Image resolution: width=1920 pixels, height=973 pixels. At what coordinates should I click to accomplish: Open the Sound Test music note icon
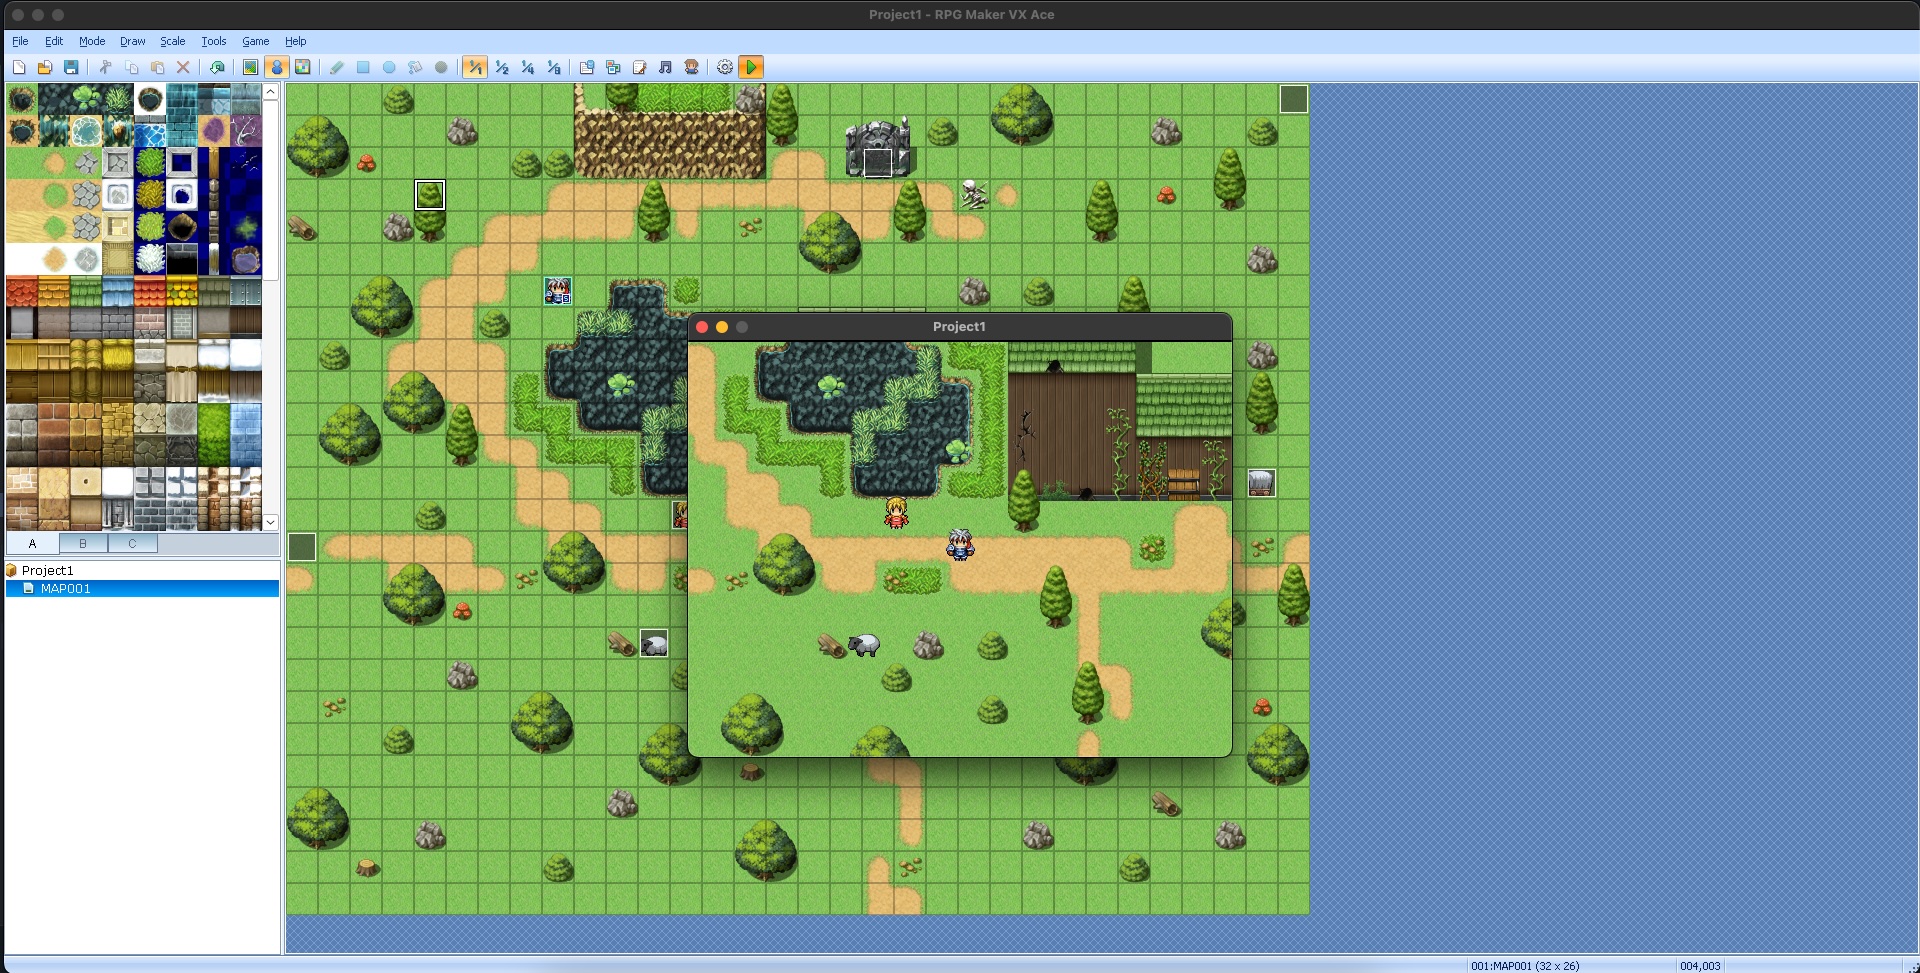[665, 67]
